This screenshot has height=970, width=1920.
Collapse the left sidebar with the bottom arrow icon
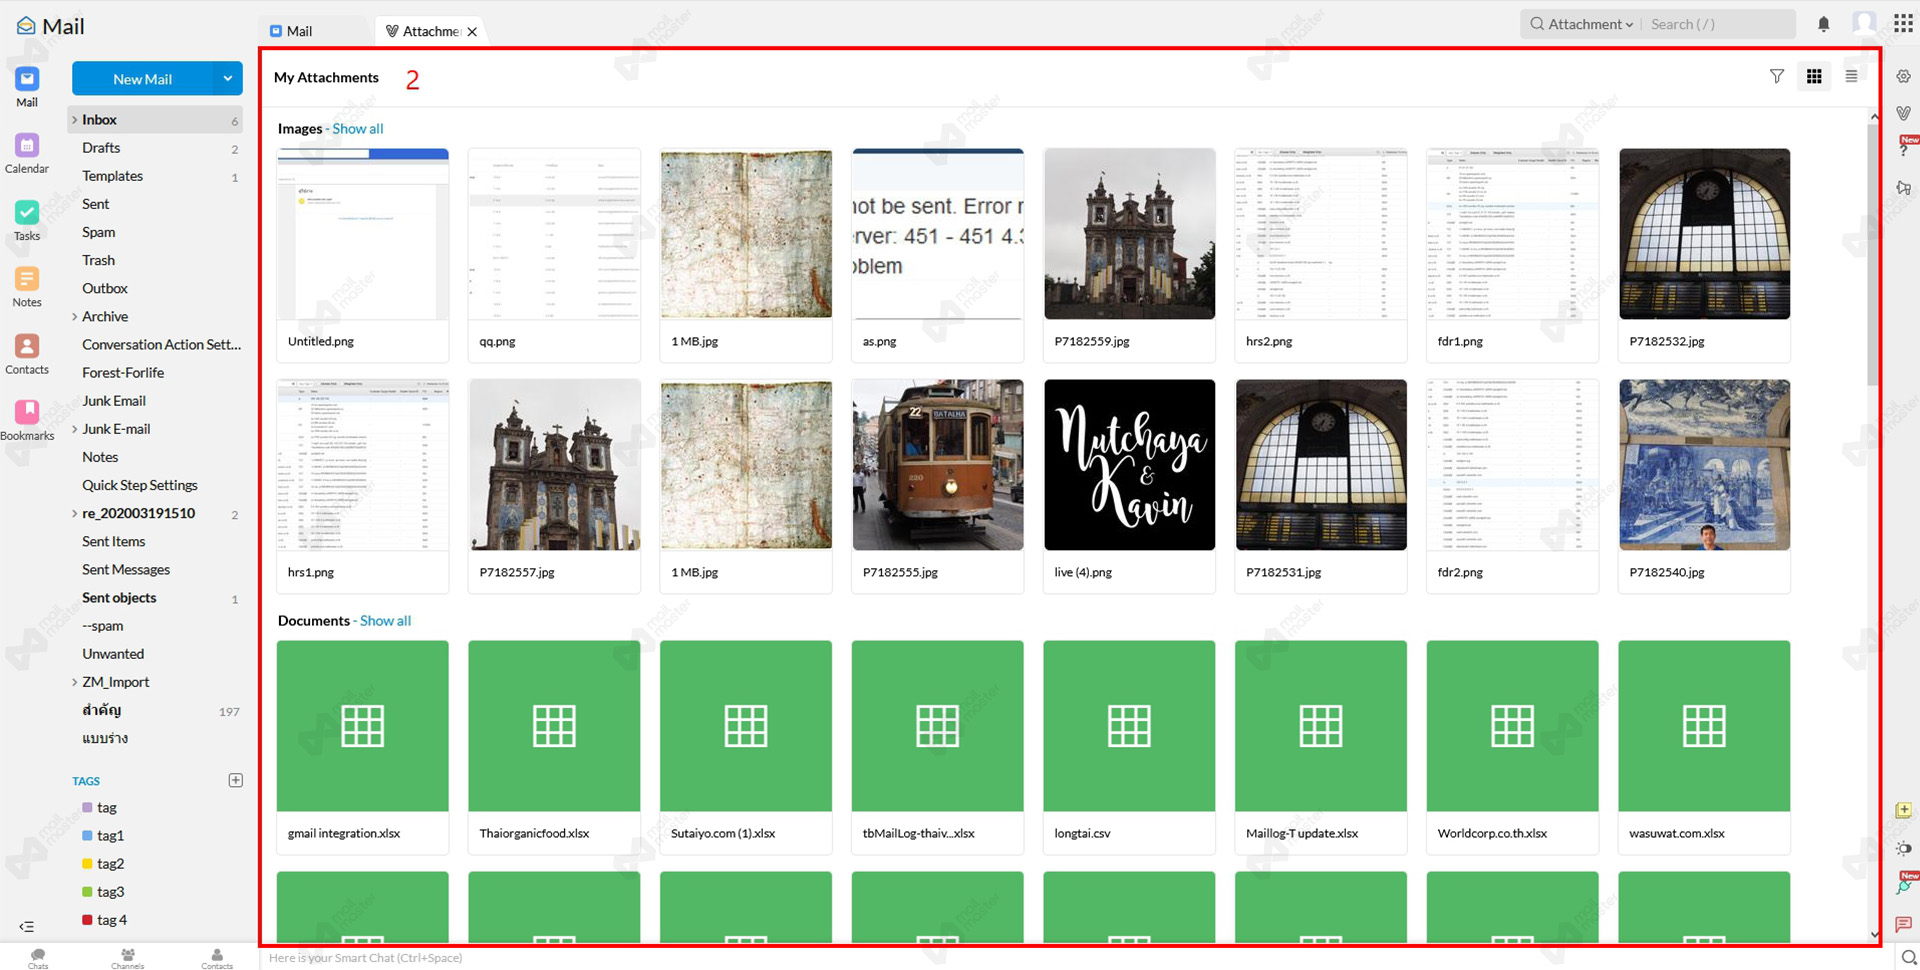[x=27, y=926]
